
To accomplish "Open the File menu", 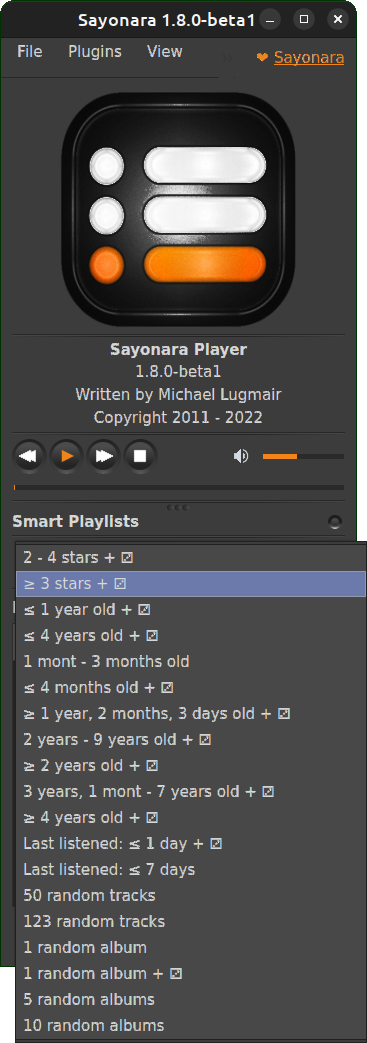I will coord(29,52).
